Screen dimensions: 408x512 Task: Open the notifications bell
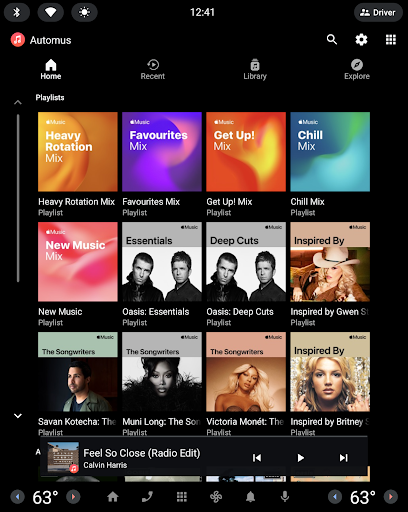point(251,497)
